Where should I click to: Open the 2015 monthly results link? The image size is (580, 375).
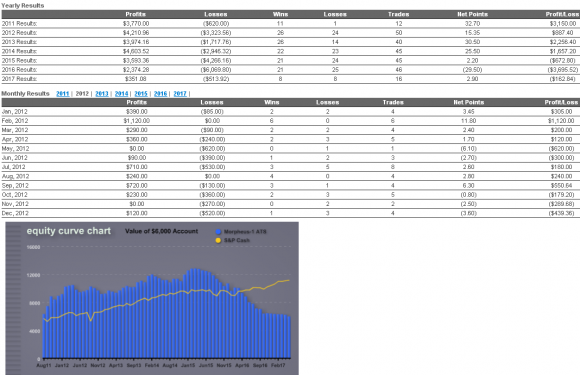click(141, 94)
